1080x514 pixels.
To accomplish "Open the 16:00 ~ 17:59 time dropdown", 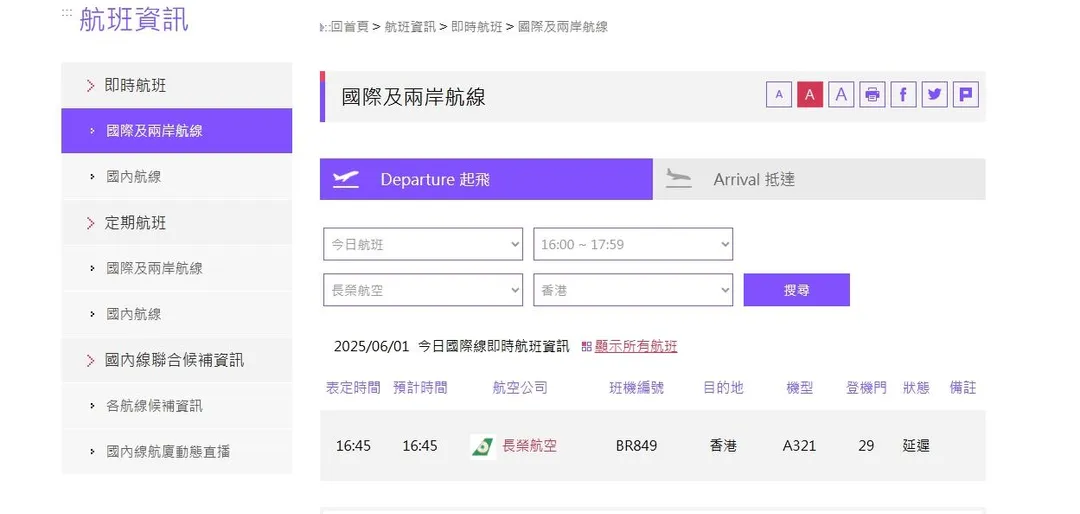I will 633,244.
